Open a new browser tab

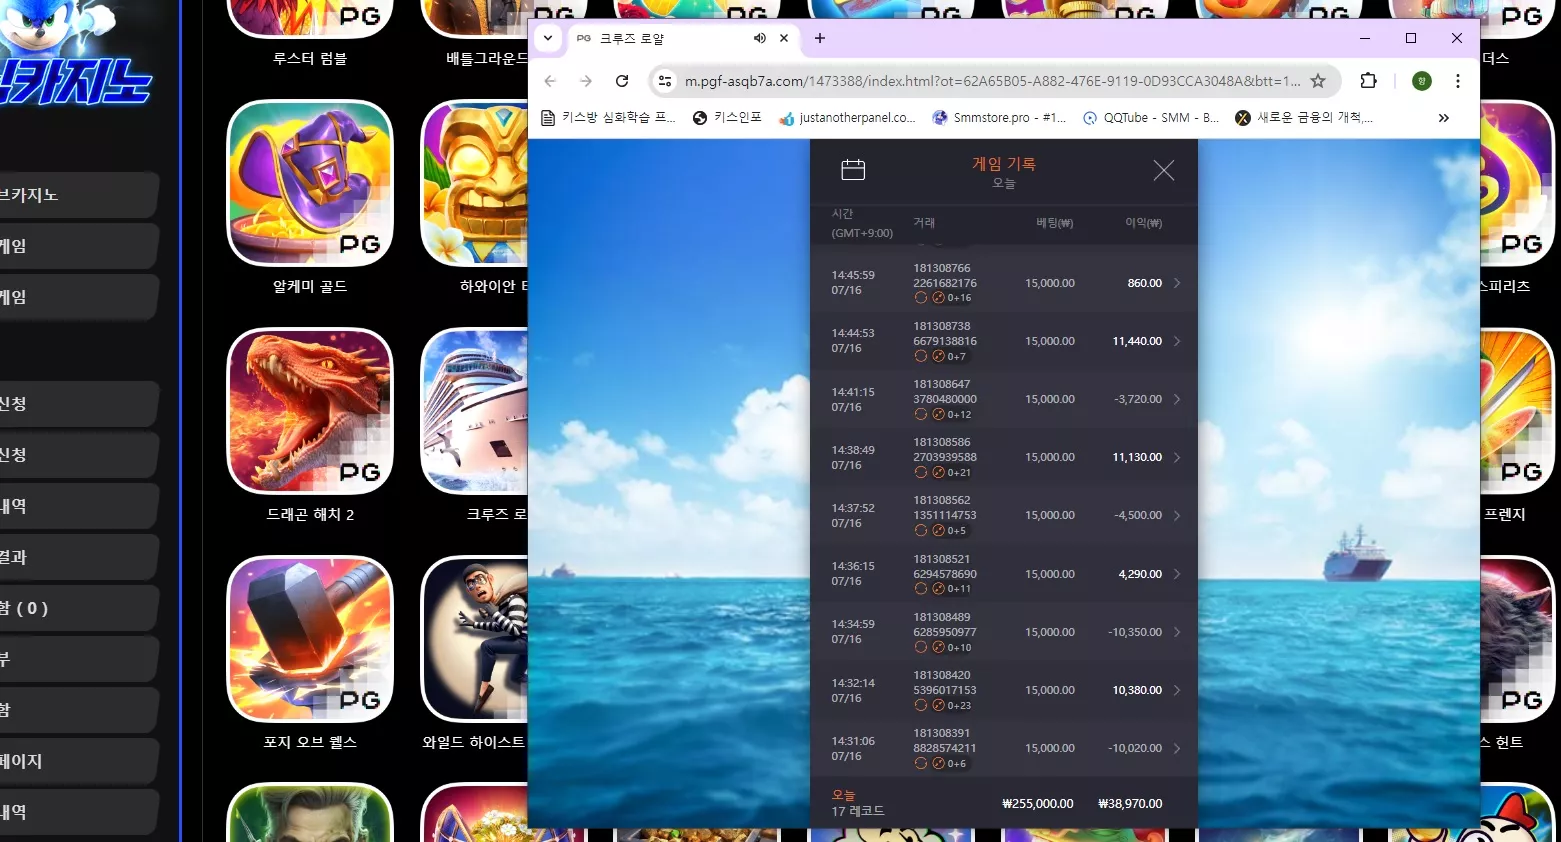tap(820, 38)
